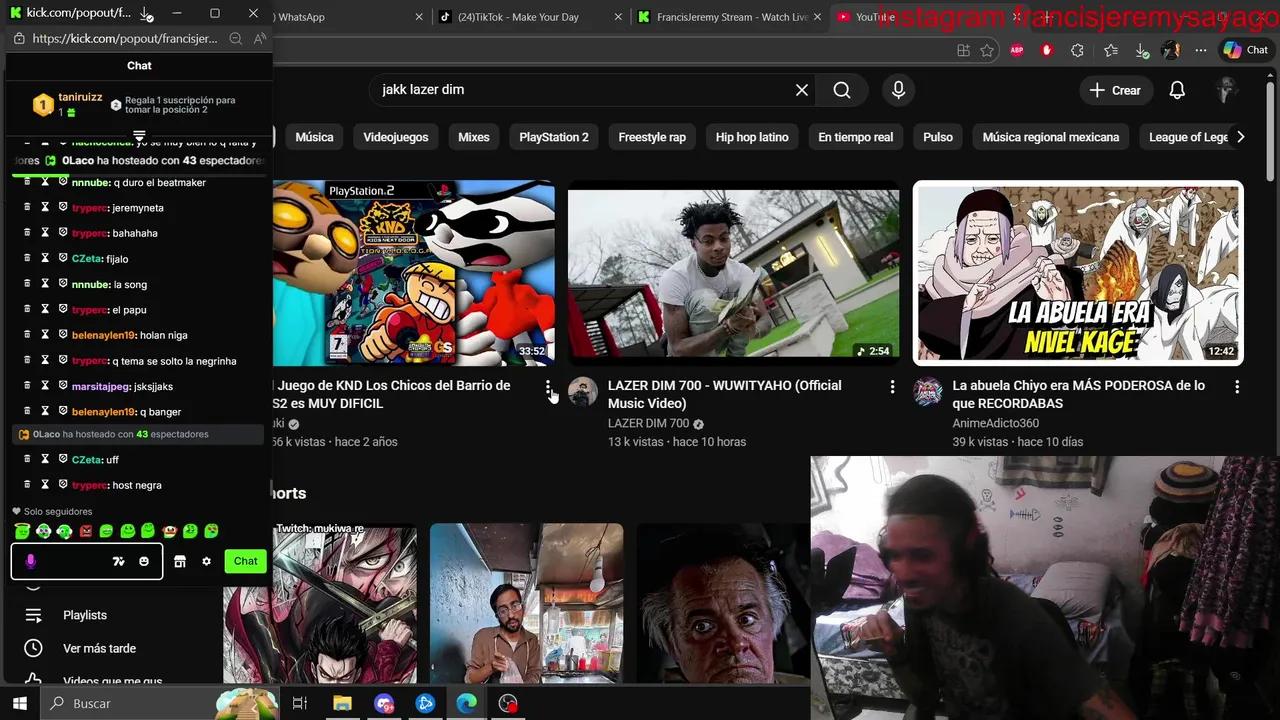Open the 7TV emotes menu in chat input

pyautogui.click(x=118, y=561)
